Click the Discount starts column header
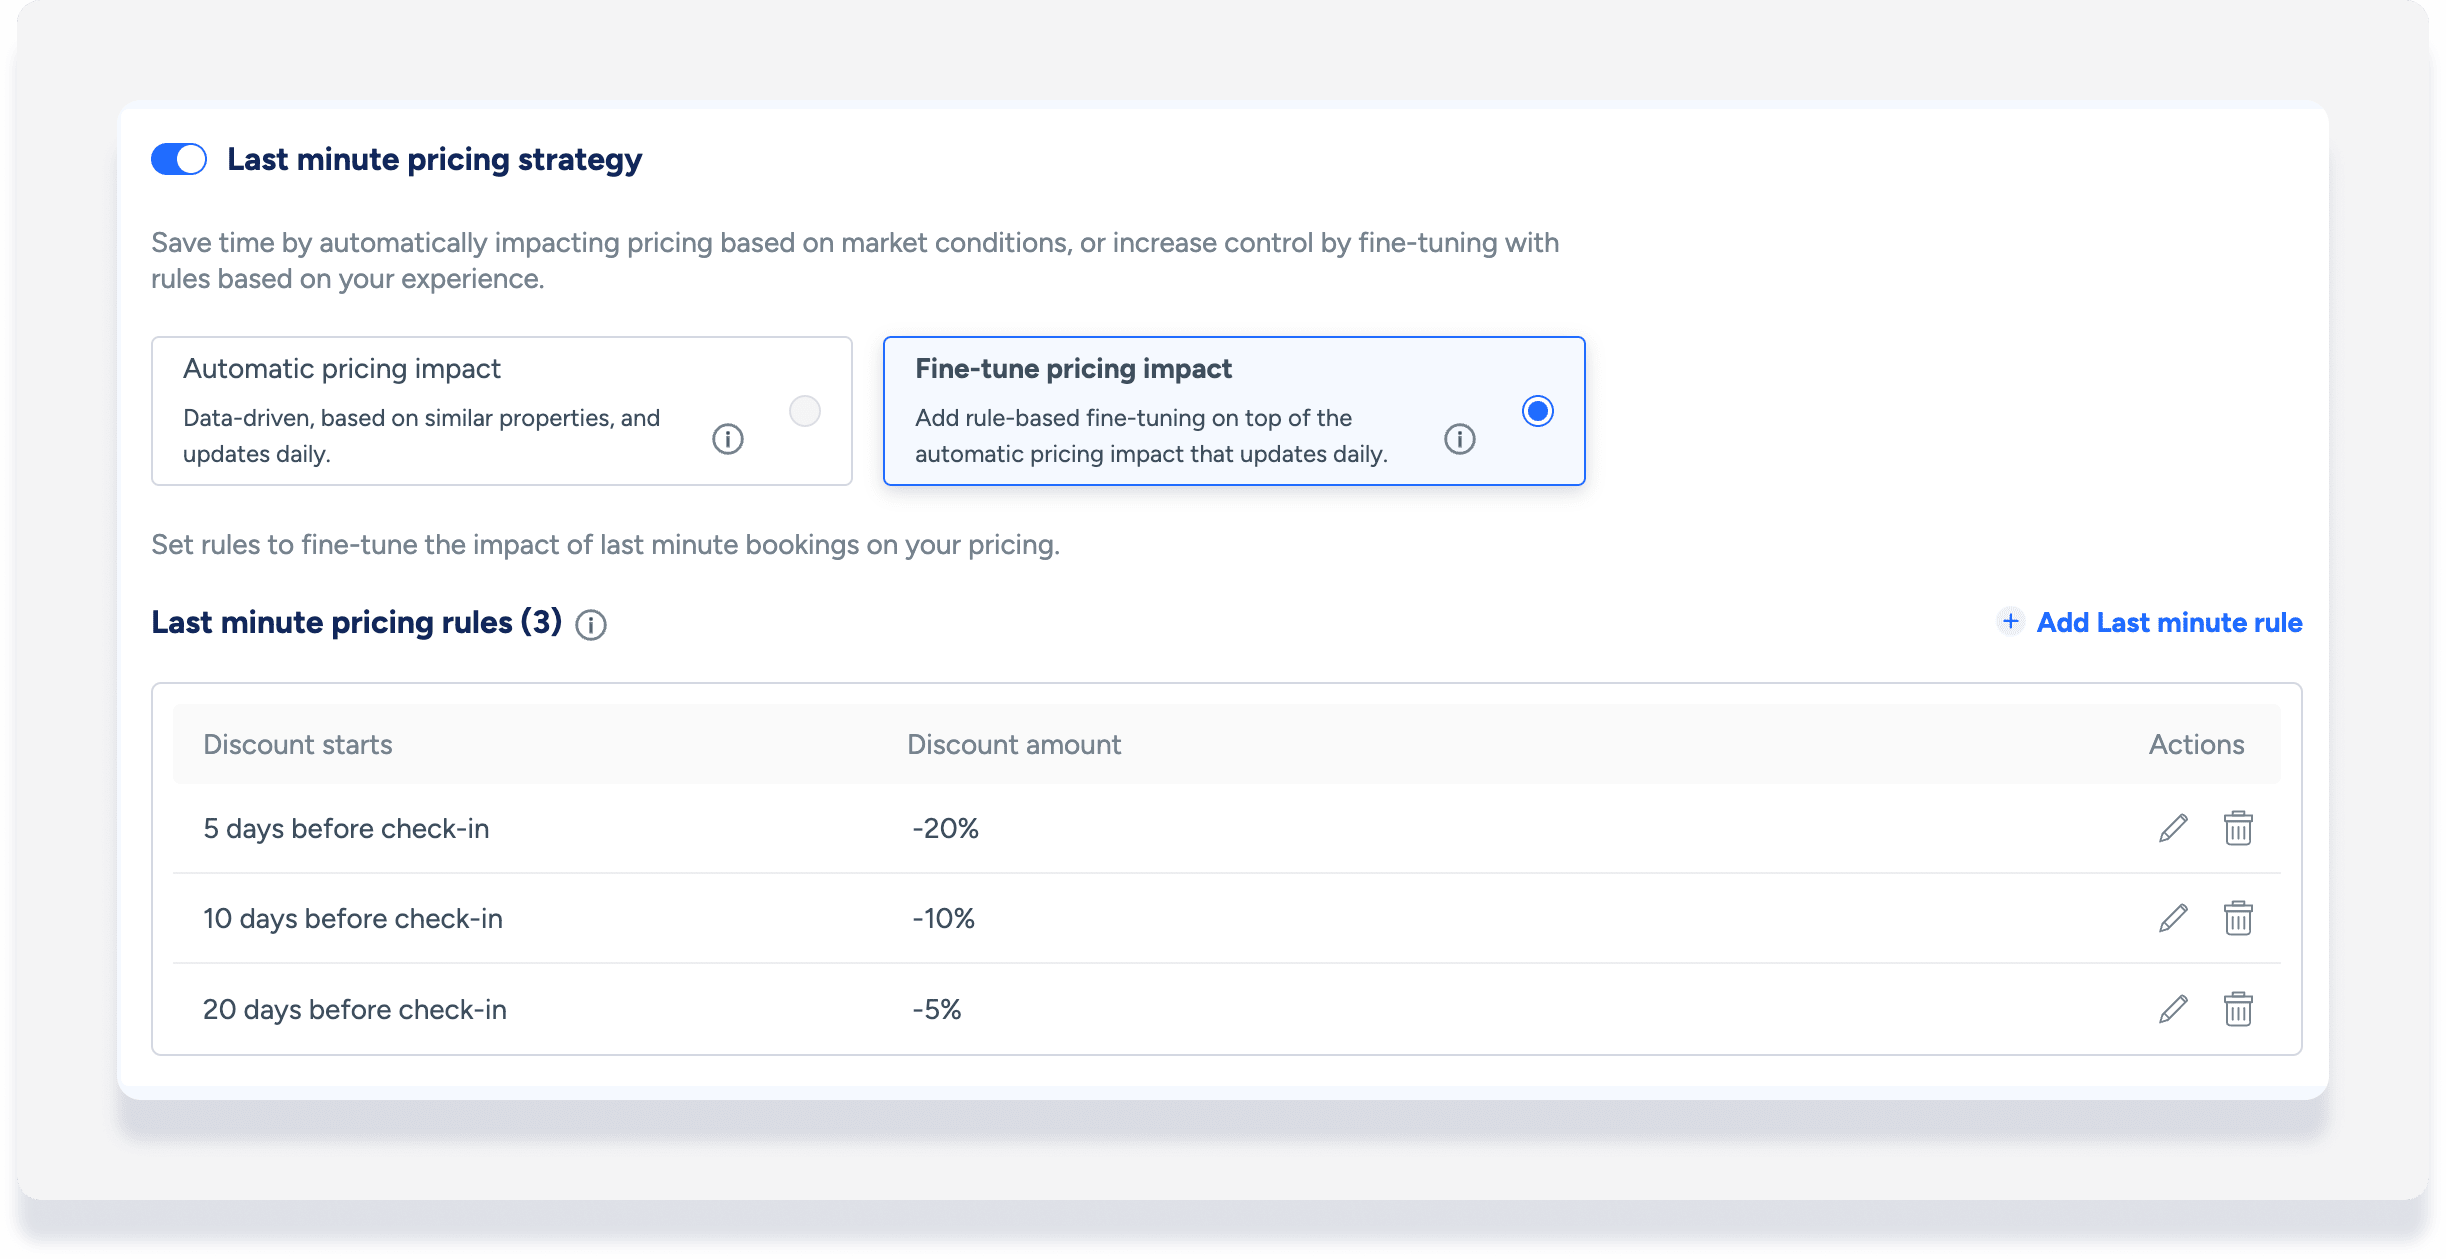The width and height of the screenshot is (2446, 1259). (298, 745)
